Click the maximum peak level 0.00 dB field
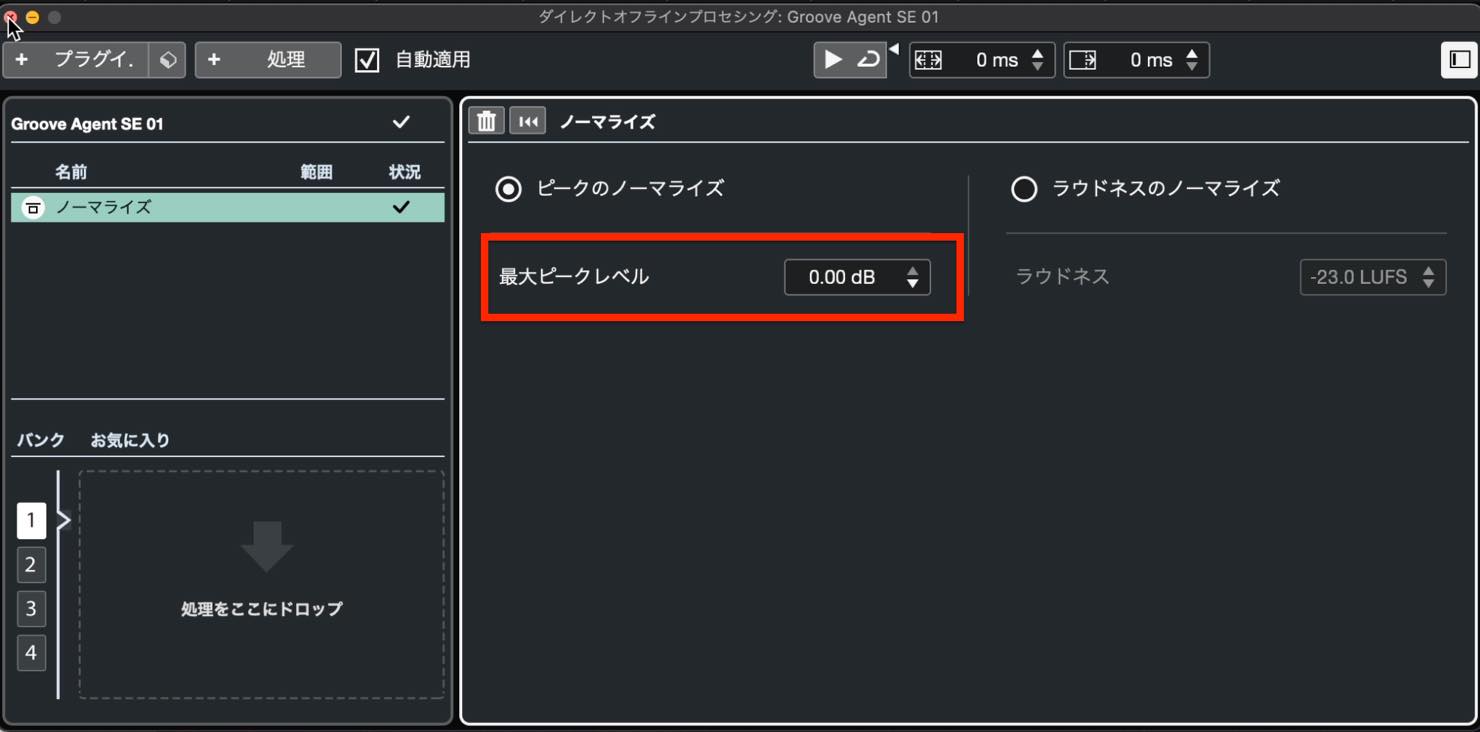 857,277
